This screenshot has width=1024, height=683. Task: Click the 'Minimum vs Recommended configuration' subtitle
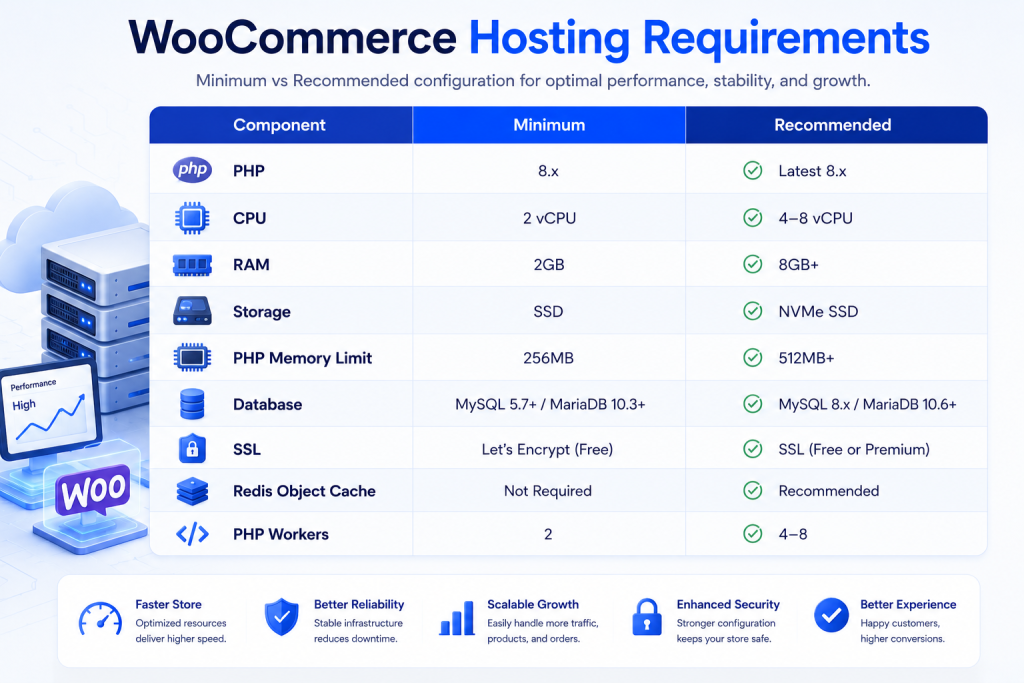coord(533,81)
